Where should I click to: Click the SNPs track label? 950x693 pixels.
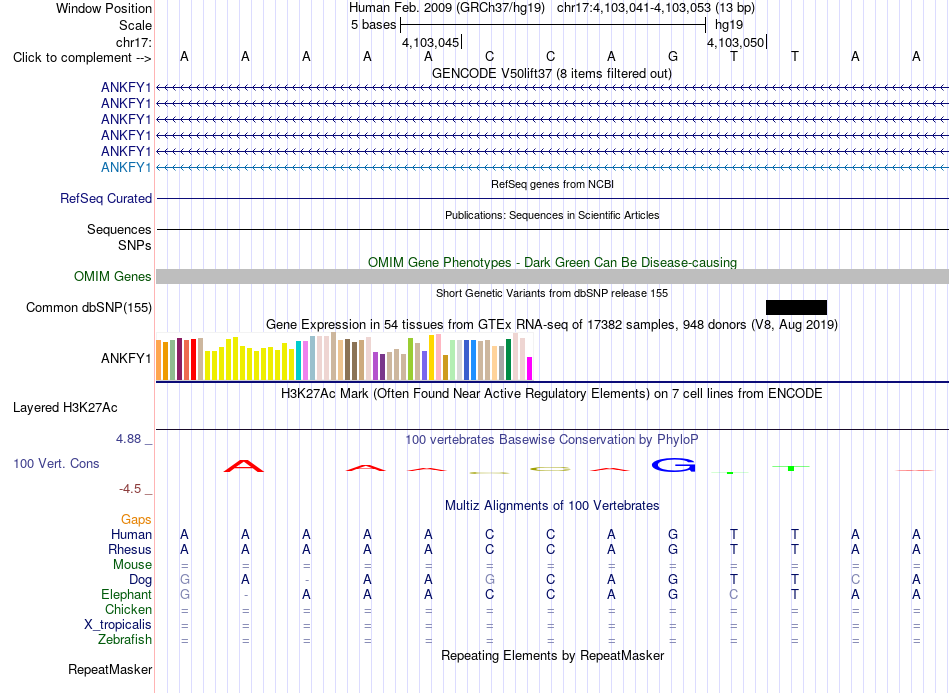(x=135, y=245)
